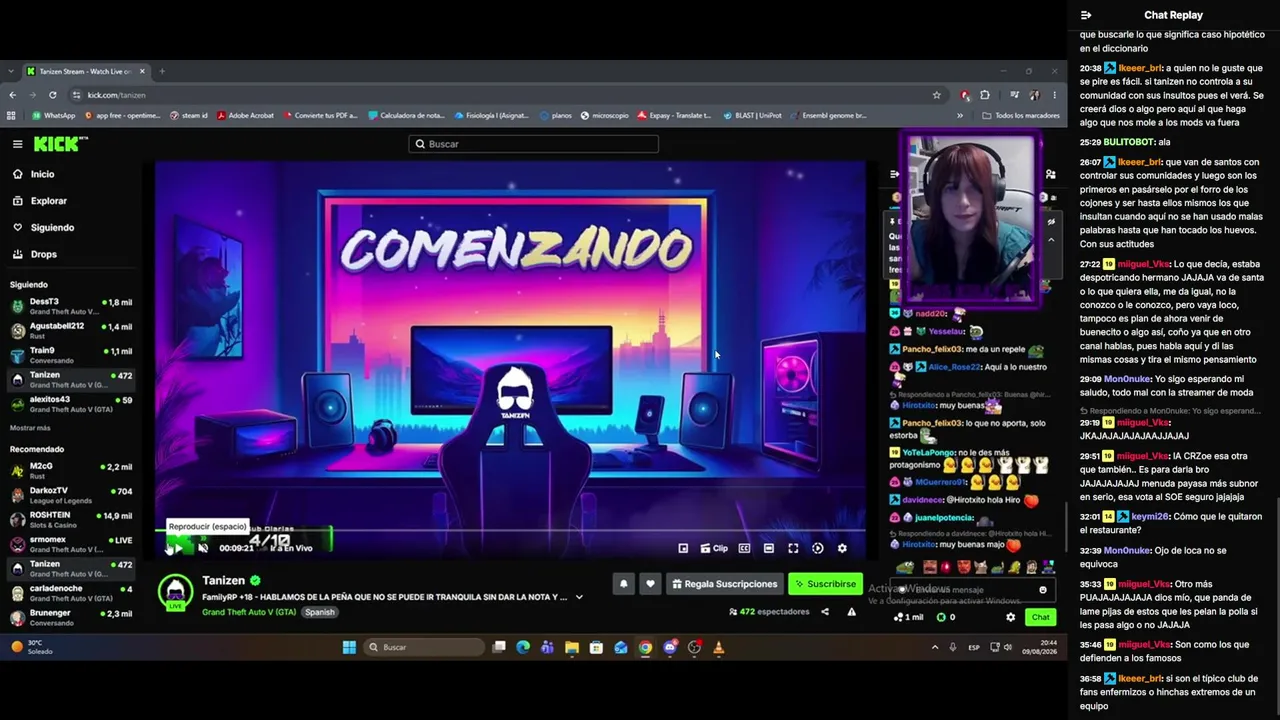Open the Drops page
Screen dimensions: 1280x720
(x=43, y=254)
